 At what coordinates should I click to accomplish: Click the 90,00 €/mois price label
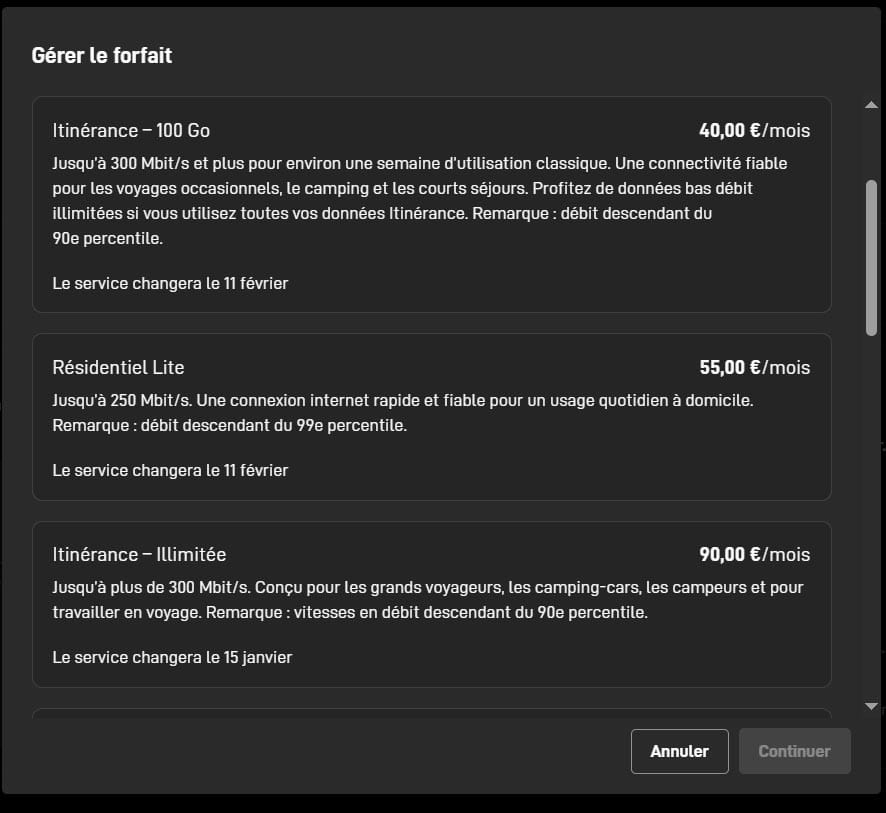coord(754,554)
